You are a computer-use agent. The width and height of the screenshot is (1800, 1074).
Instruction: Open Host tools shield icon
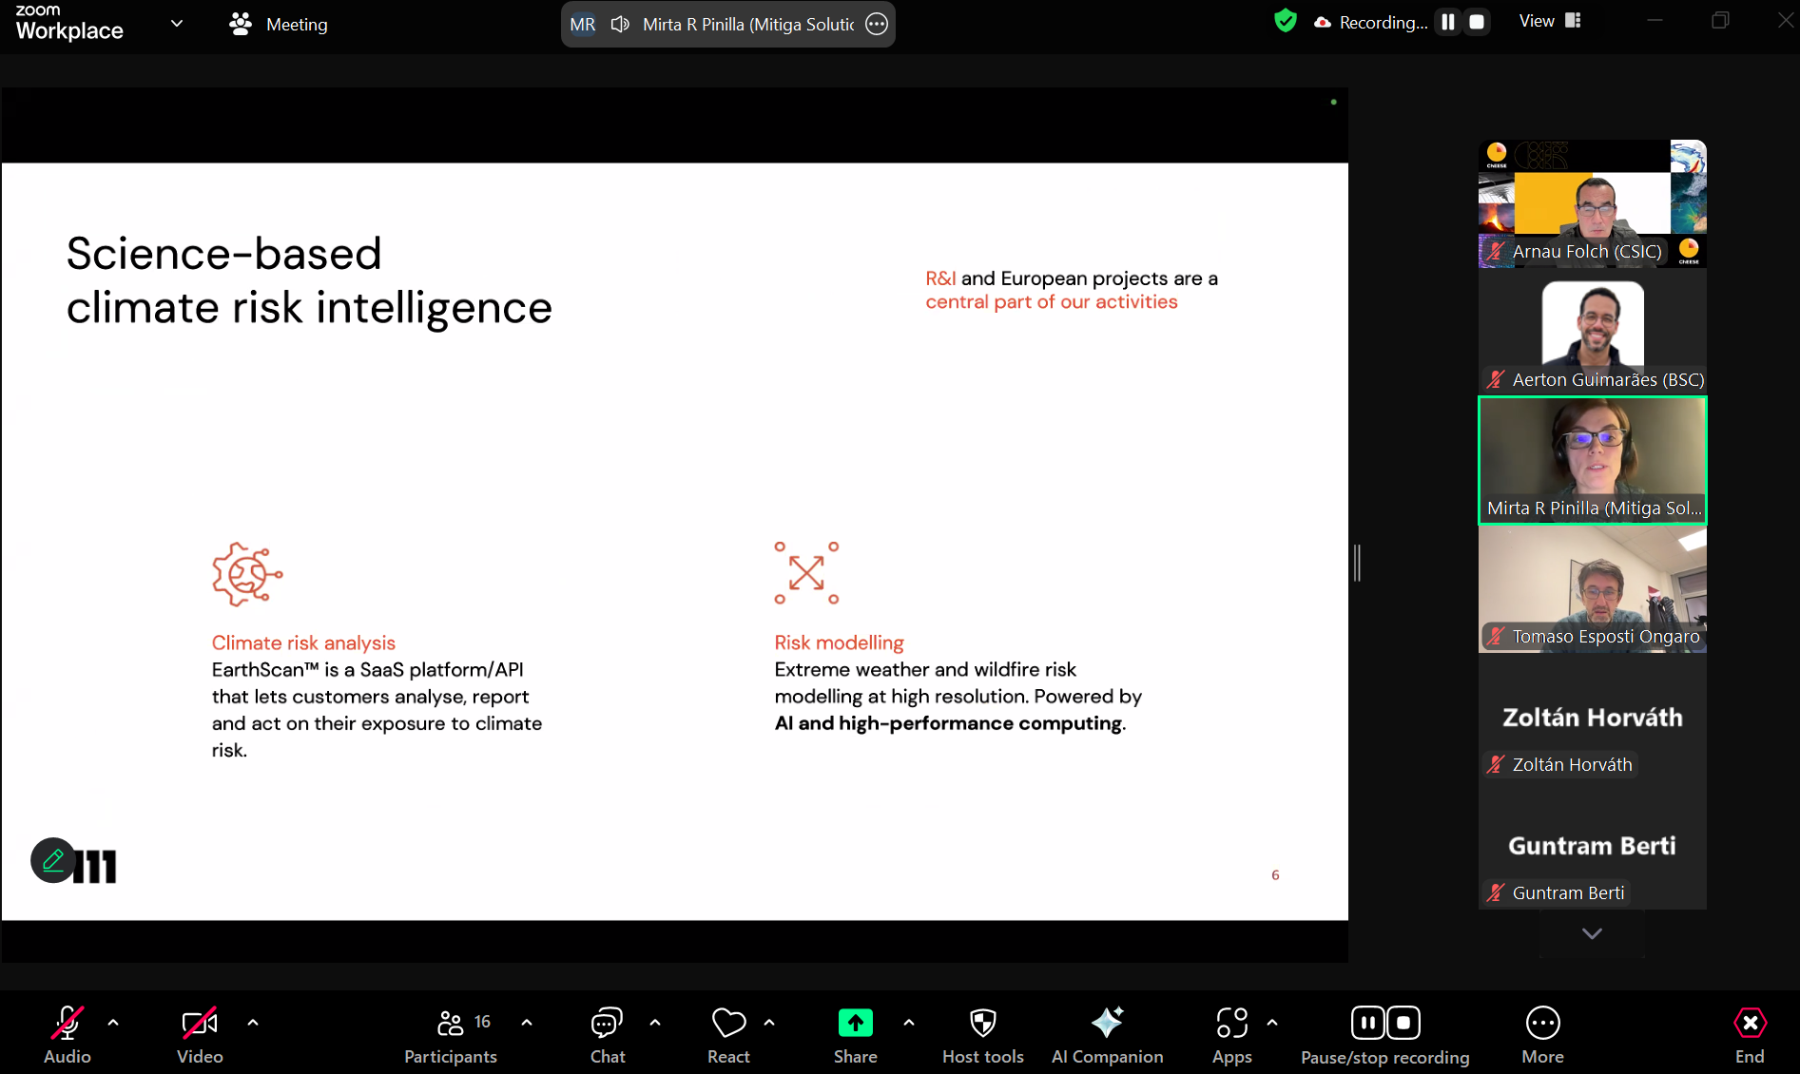point(982,1024)
